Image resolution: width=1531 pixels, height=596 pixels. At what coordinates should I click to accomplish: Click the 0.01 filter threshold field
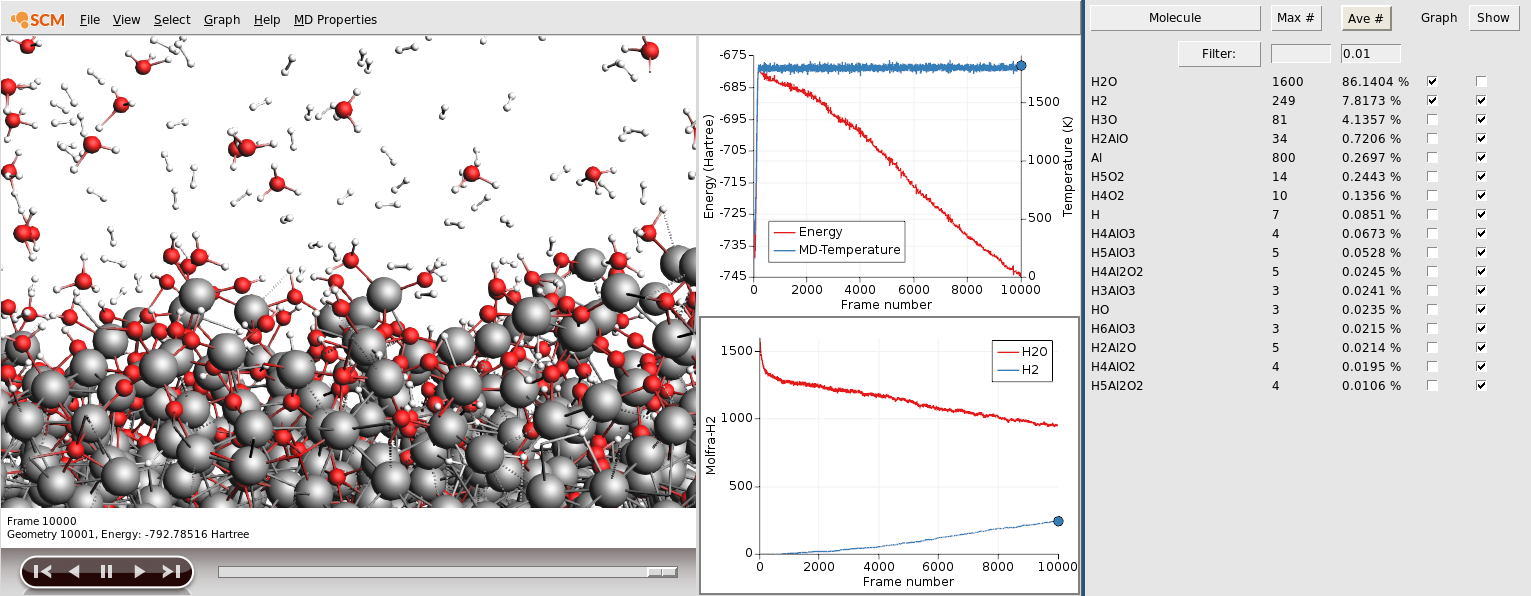click(x=1371, y=54)
